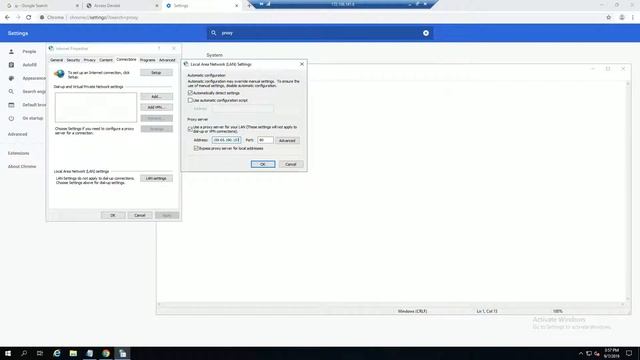Reload the Chrome page
The image size is (640, 360).
(29, 18)
